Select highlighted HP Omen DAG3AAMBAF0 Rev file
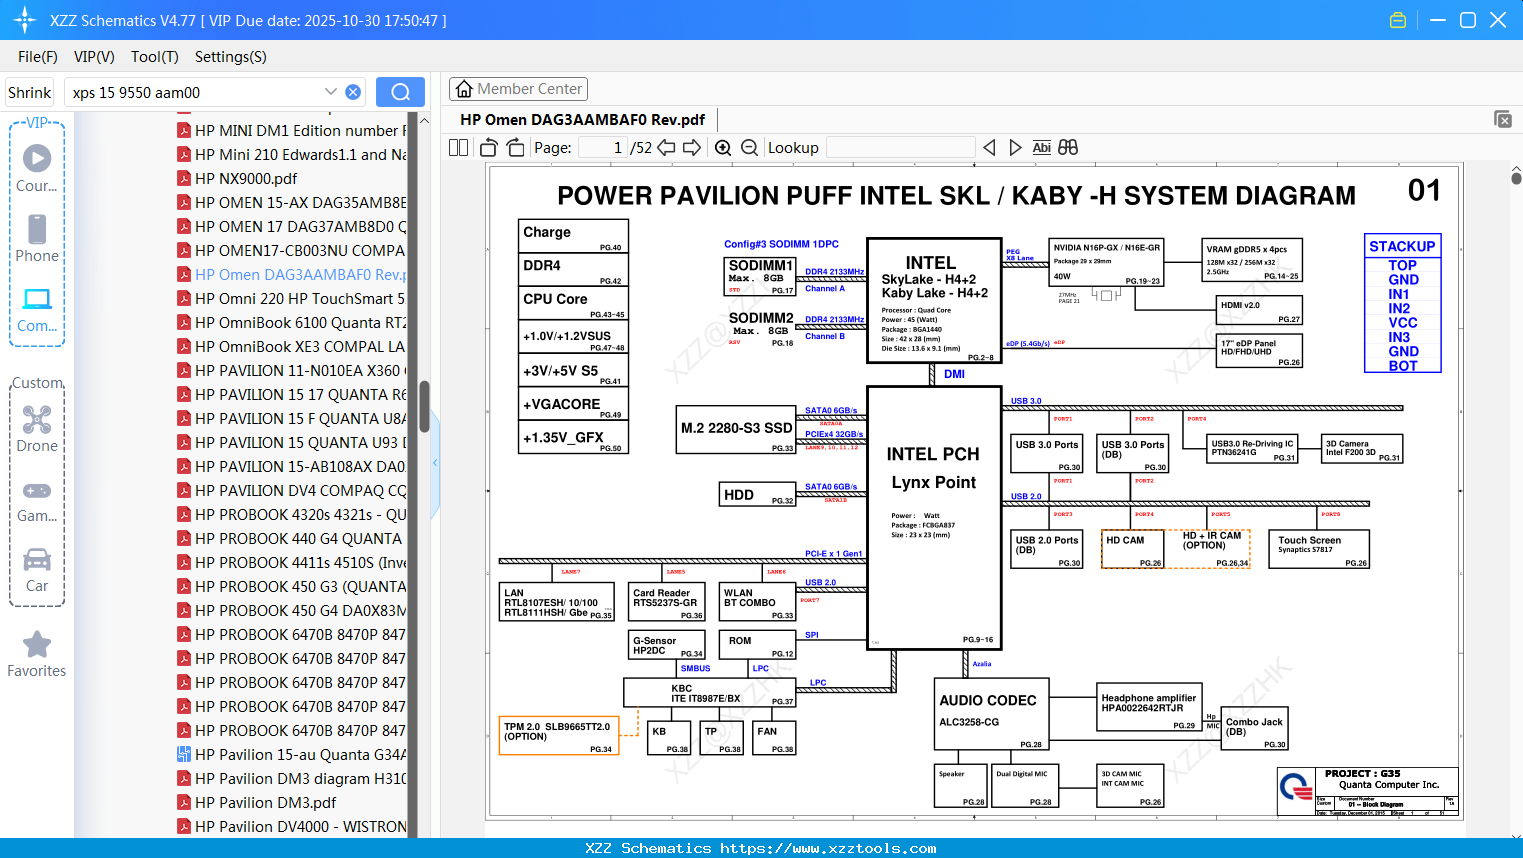This screenshot has width=1523, height=858. [x=291, y=274]
